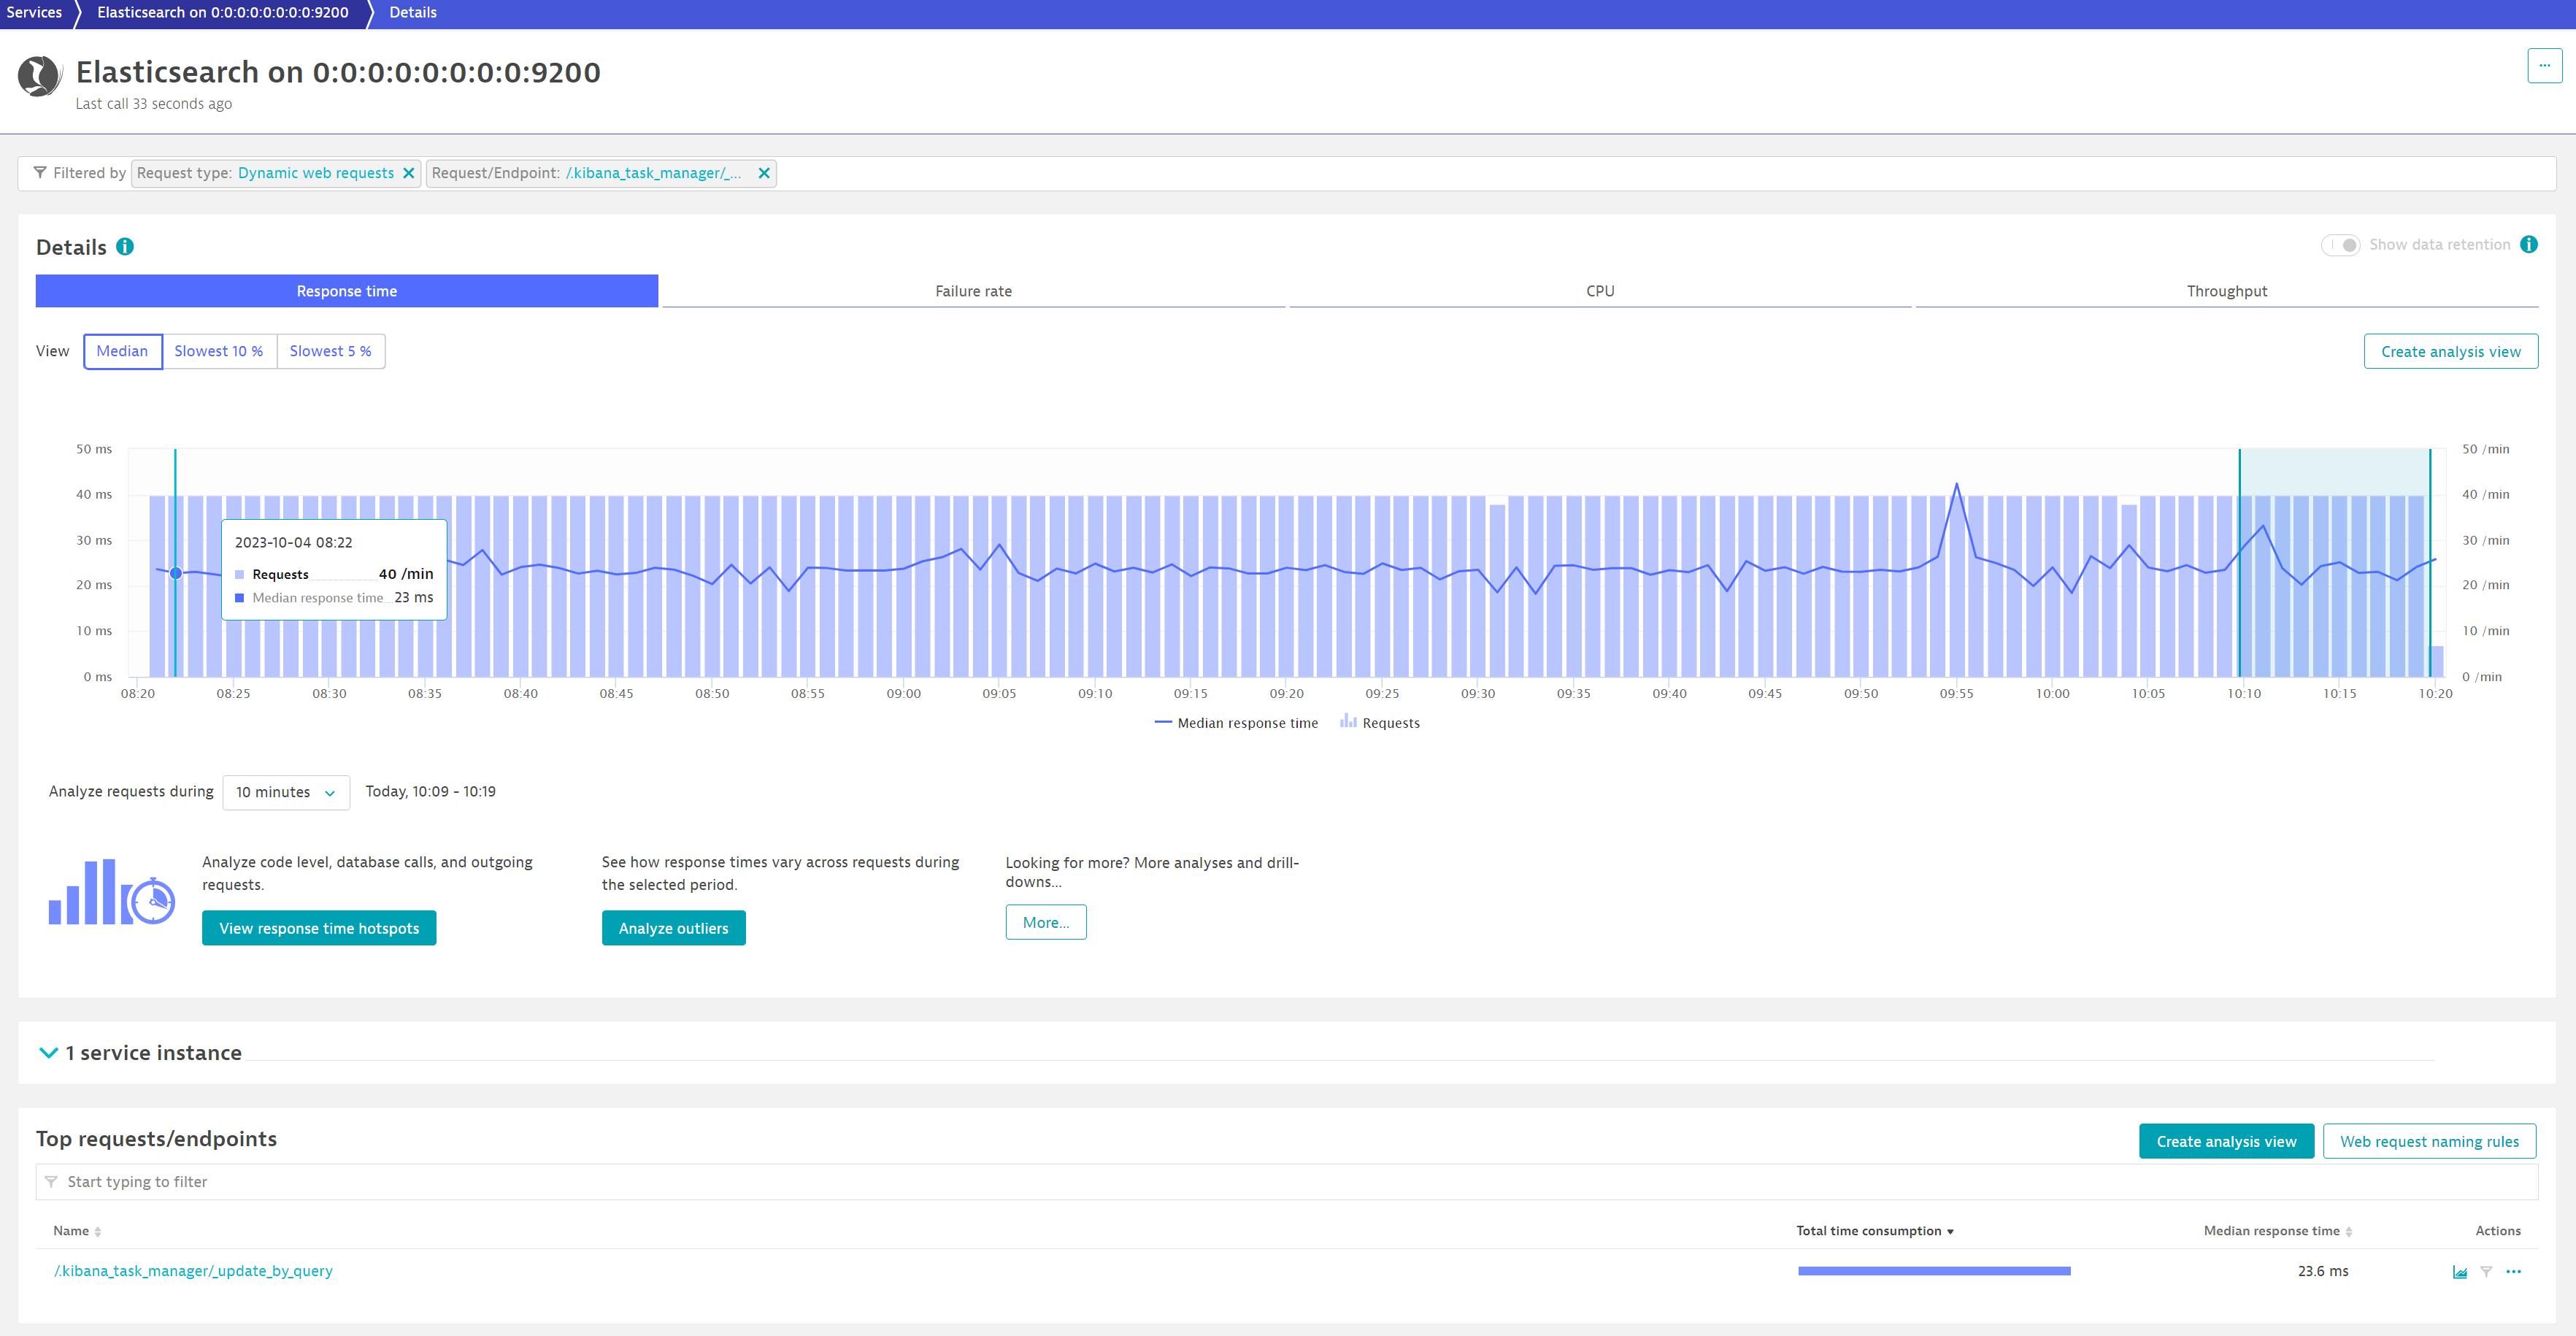The height and width of the screenshot is (1336, 2576).
Task: Expand the 1 service instance section
Action: coord(48,1053)
